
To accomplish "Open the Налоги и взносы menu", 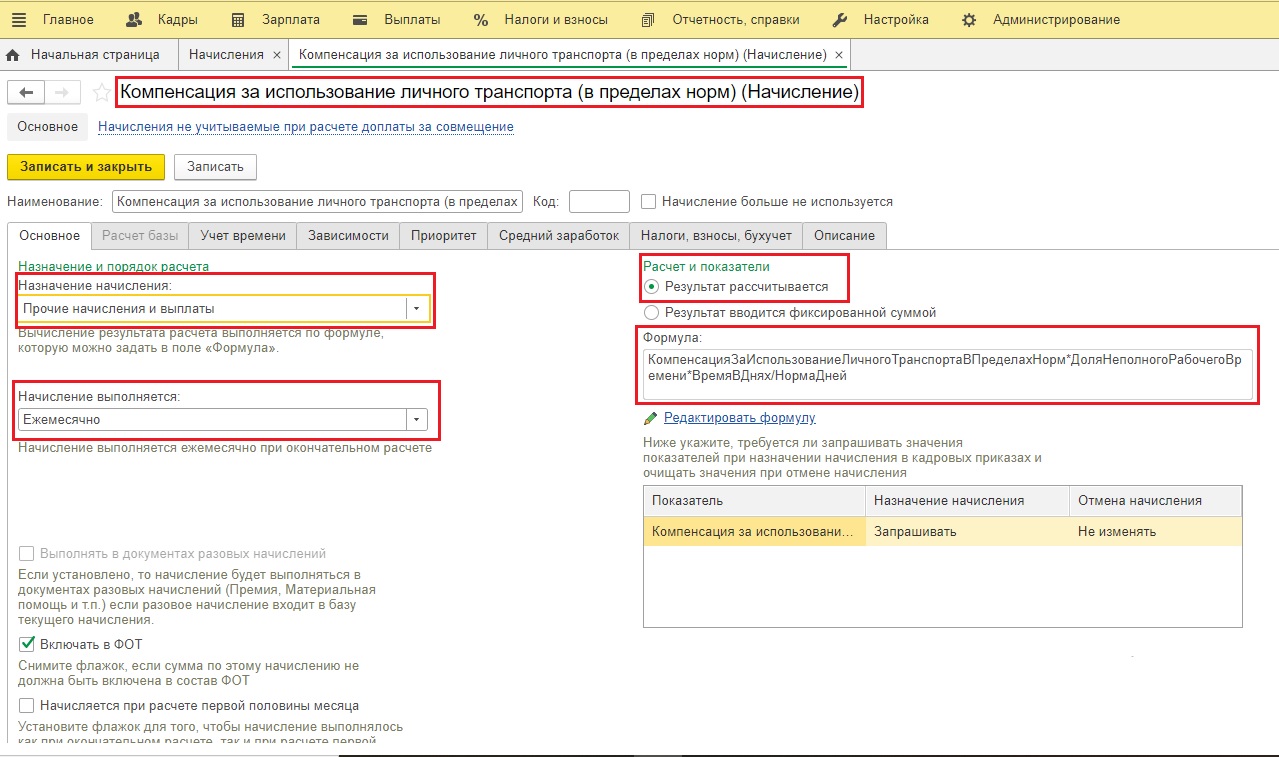I will [x=556, y=19].
